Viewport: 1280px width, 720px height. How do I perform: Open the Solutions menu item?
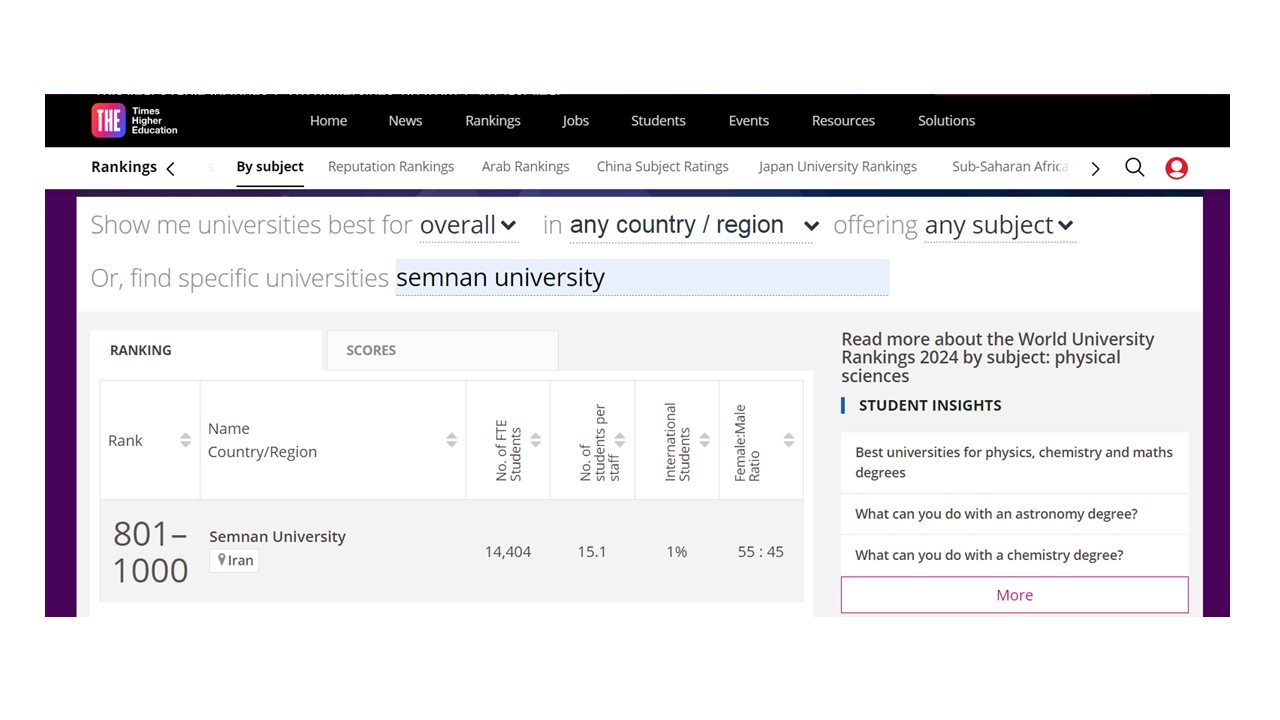[x=946, y=121]
